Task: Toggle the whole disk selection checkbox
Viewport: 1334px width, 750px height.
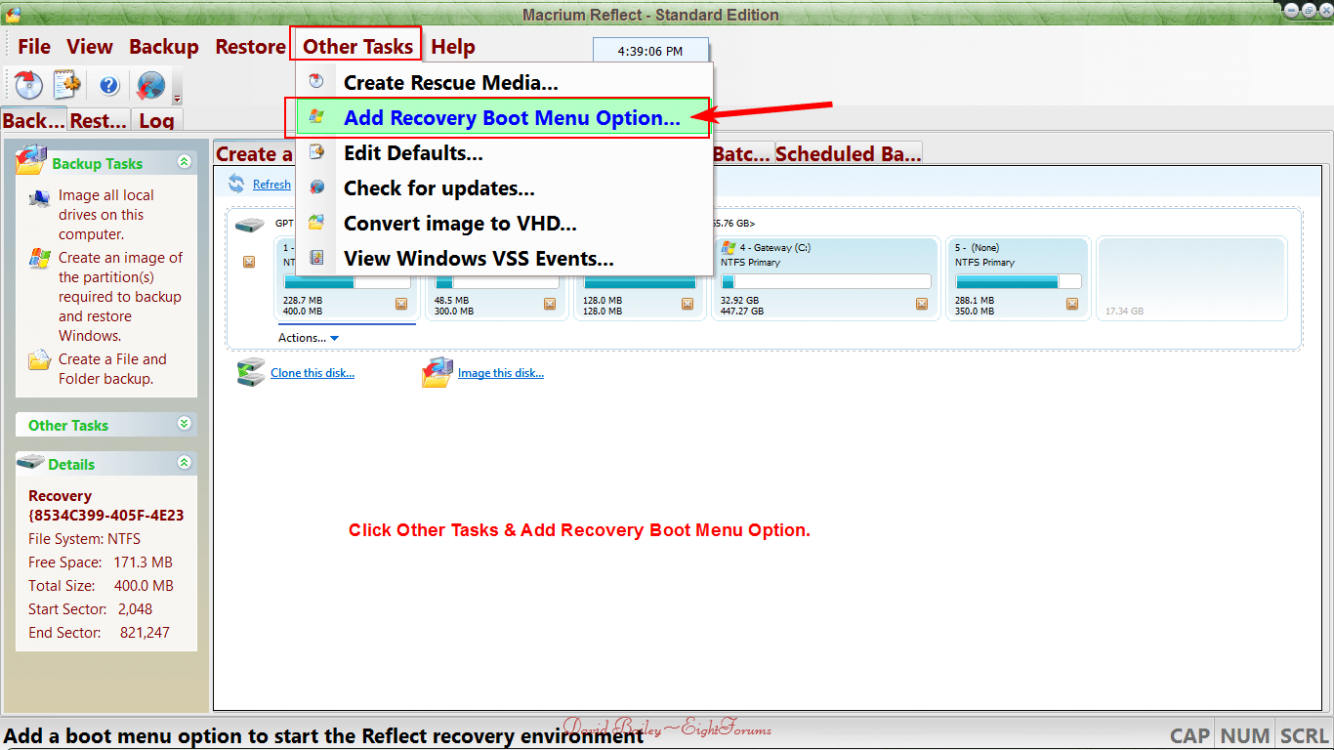Action: tap(249, 262)
